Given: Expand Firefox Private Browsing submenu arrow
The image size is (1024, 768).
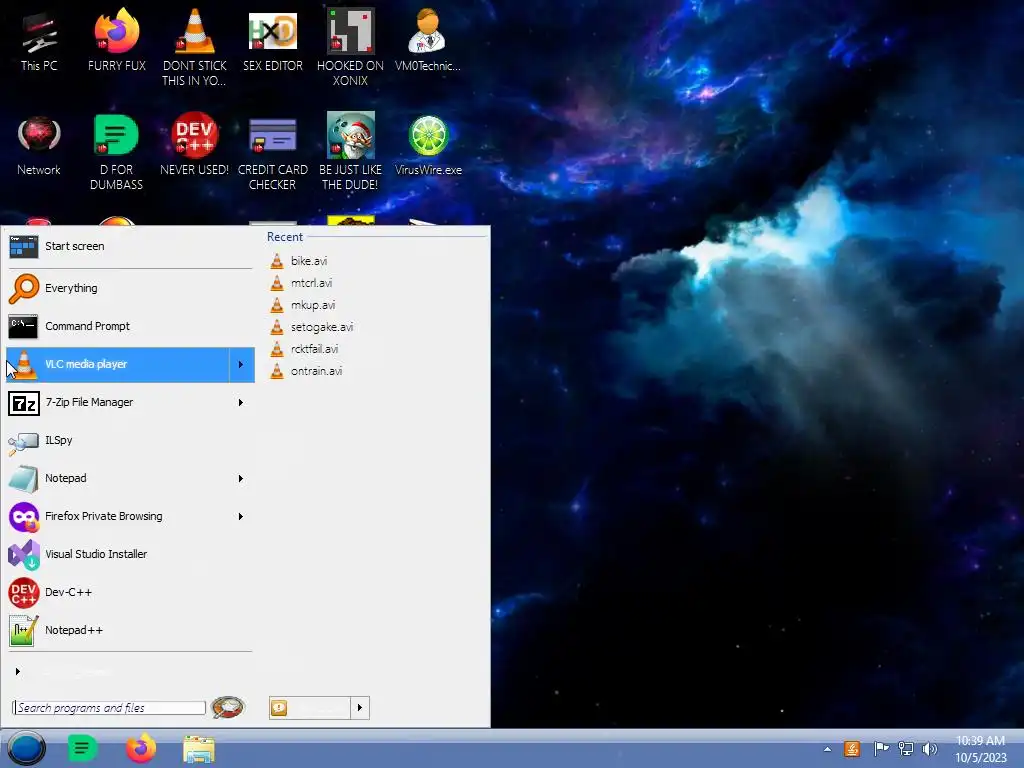Looking at the screenshot, I should click(x=241, y=516).
